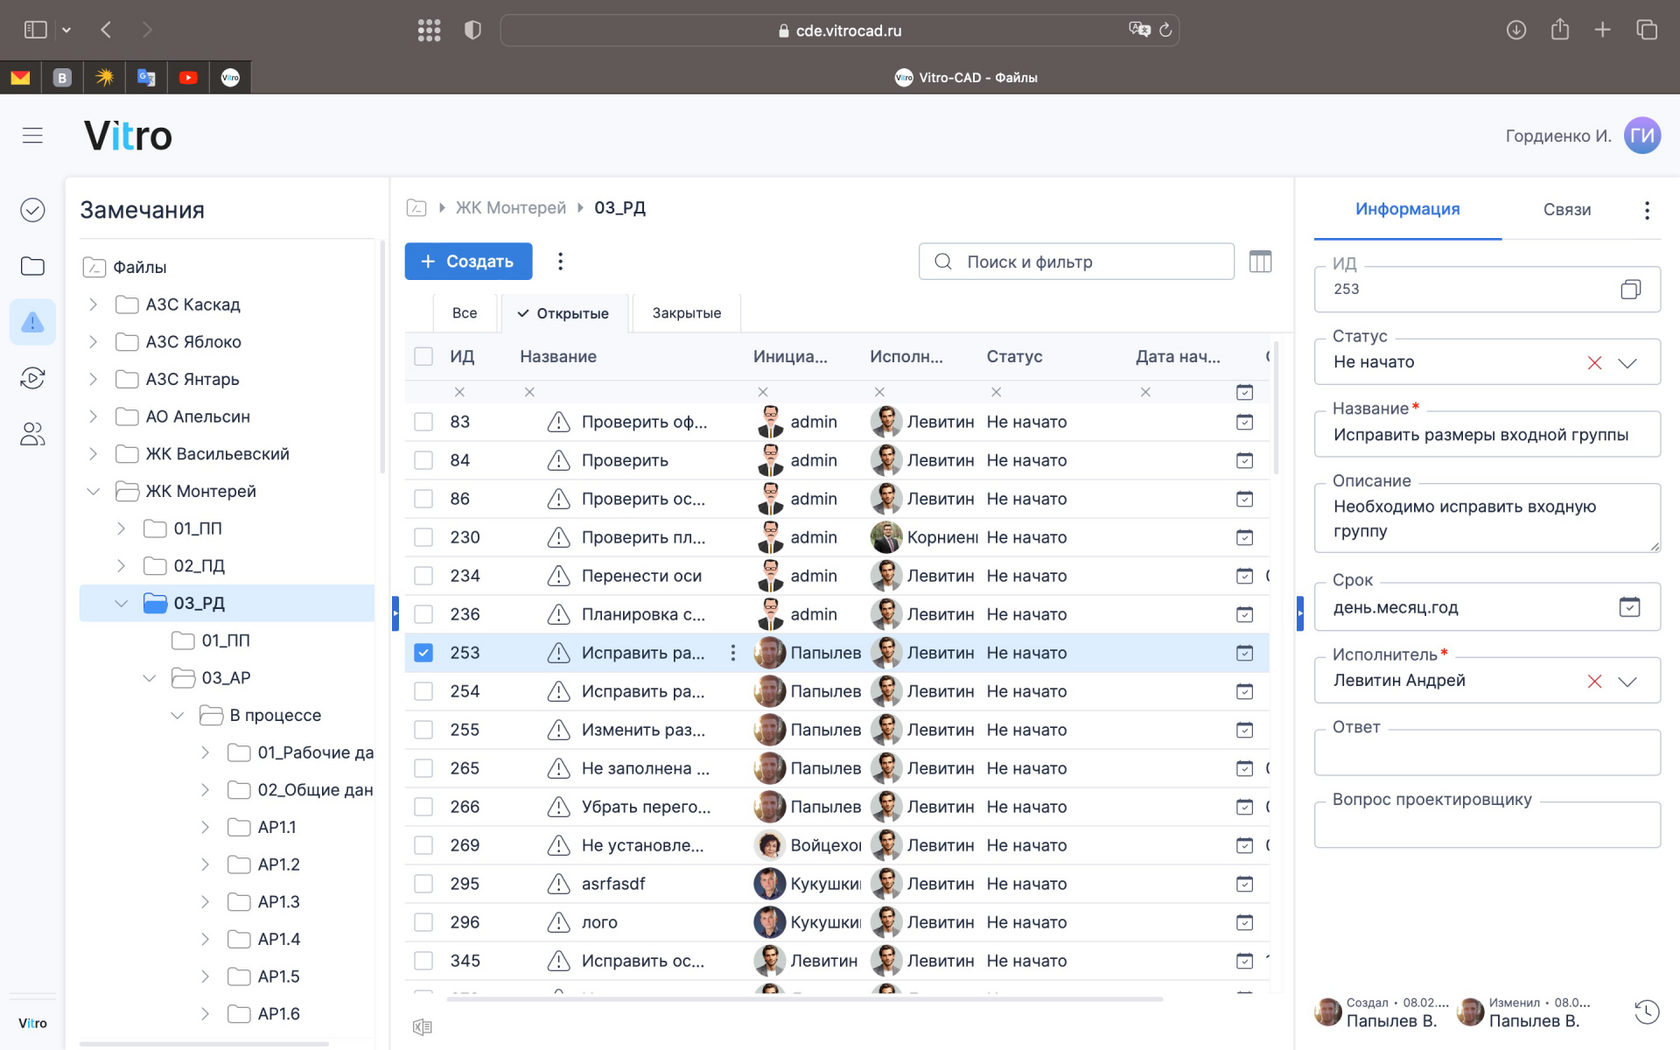Screen dimensions: 1680x1050
Task: Click the column settings table icon
Action: (x=1260, y=261)
